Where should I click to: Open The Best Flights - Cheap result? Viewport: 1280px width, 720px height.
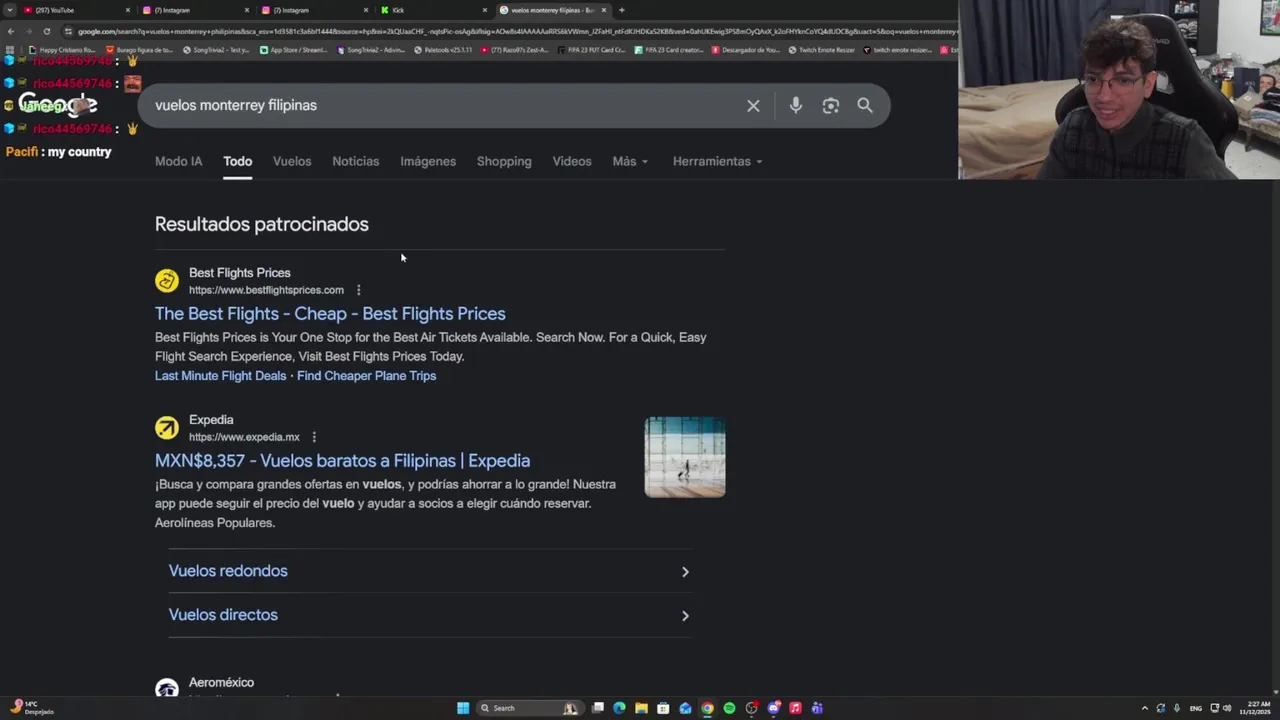330,314
